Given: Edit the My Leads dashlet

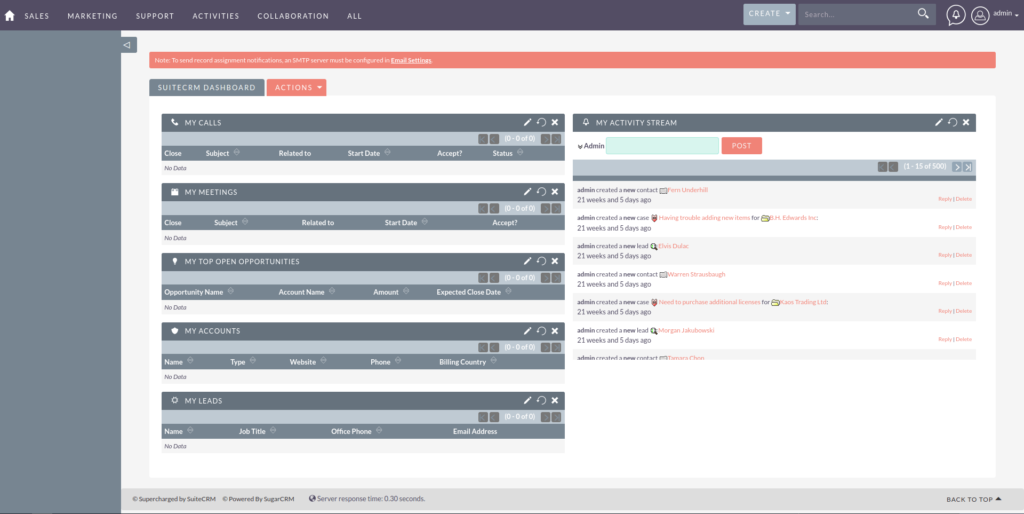Looking at the screenshot, I should click(x=528, y=400).
